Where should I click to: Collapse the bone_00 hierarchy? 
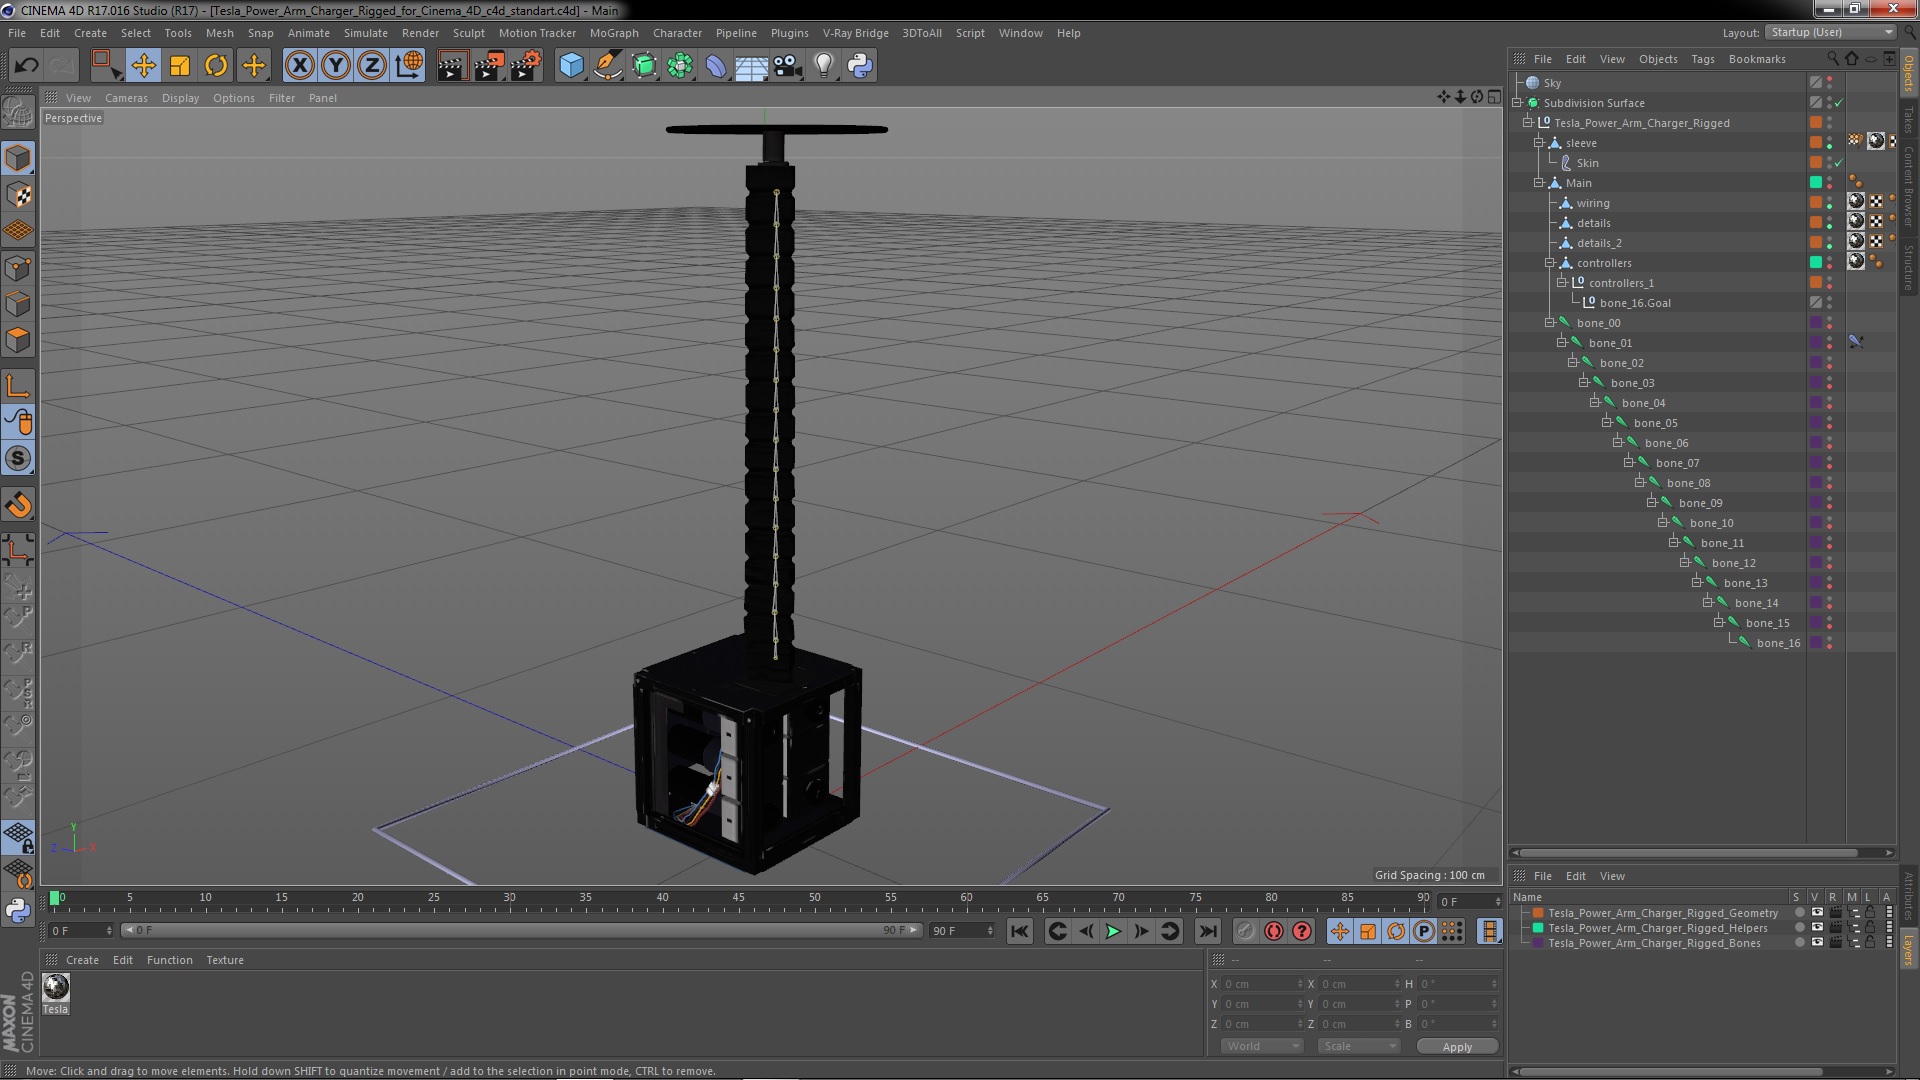(x=1550, y=323)
